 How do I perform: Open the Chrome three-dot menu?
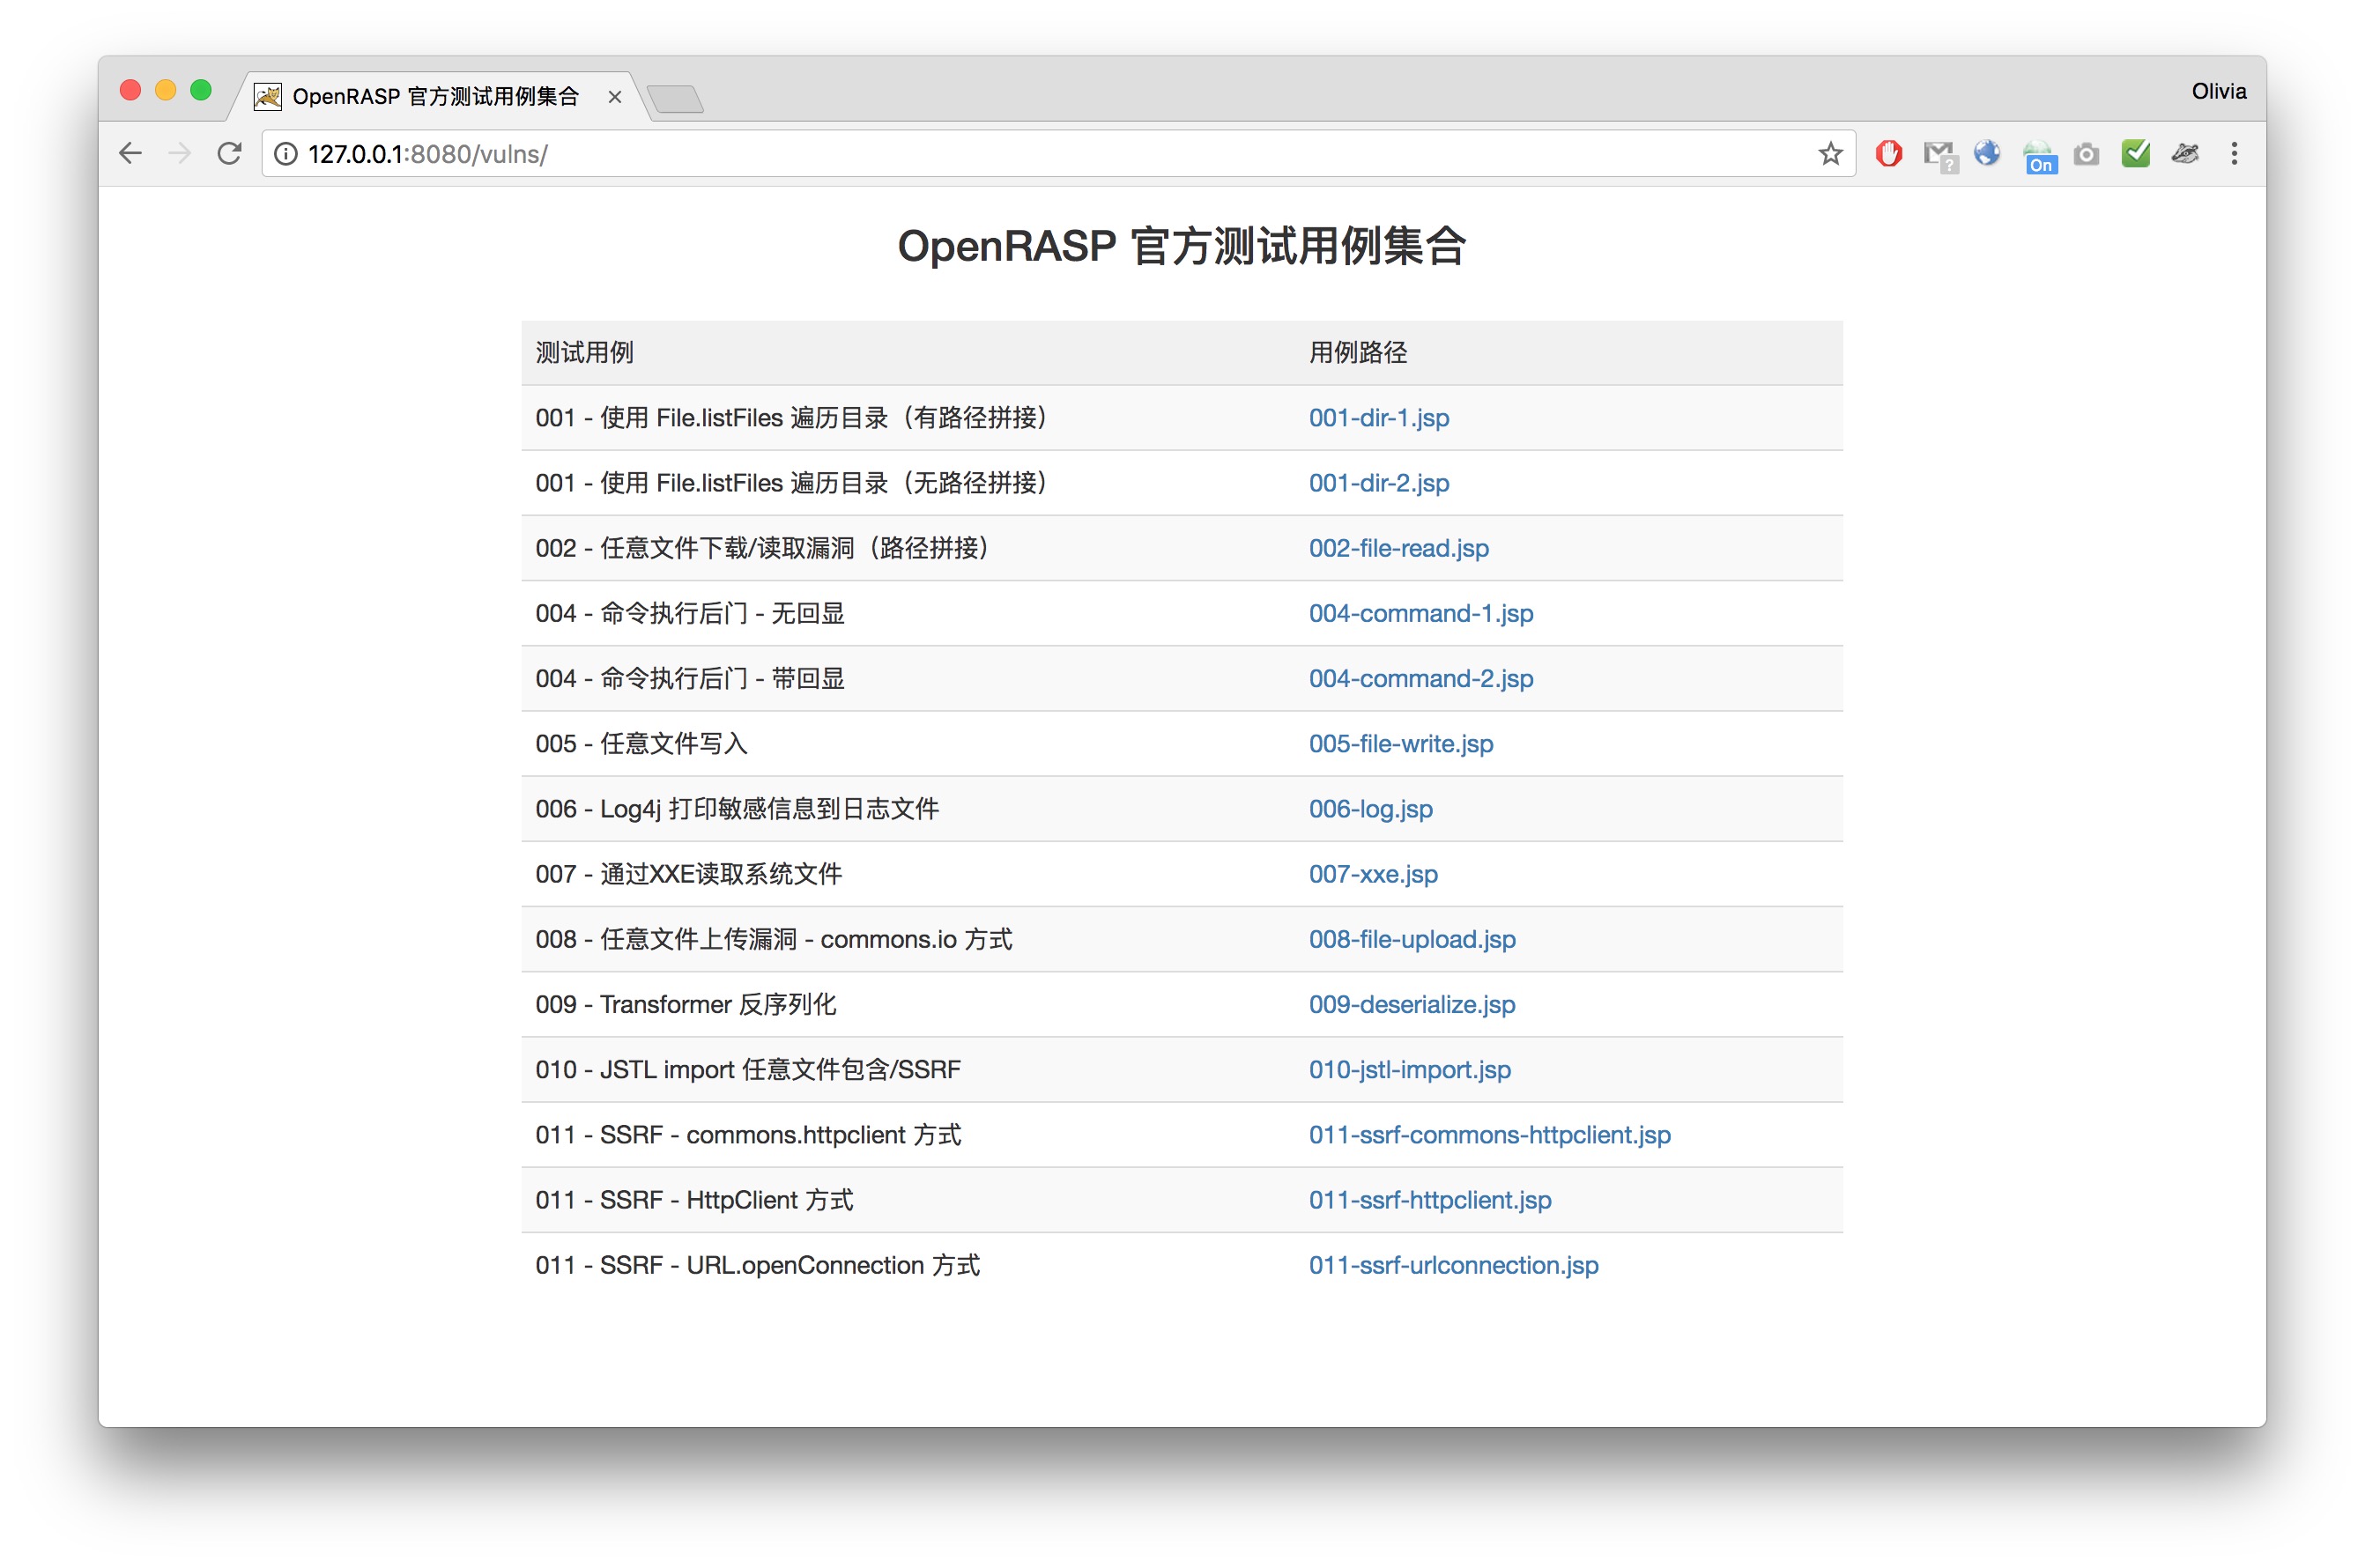coord(2234,153)
